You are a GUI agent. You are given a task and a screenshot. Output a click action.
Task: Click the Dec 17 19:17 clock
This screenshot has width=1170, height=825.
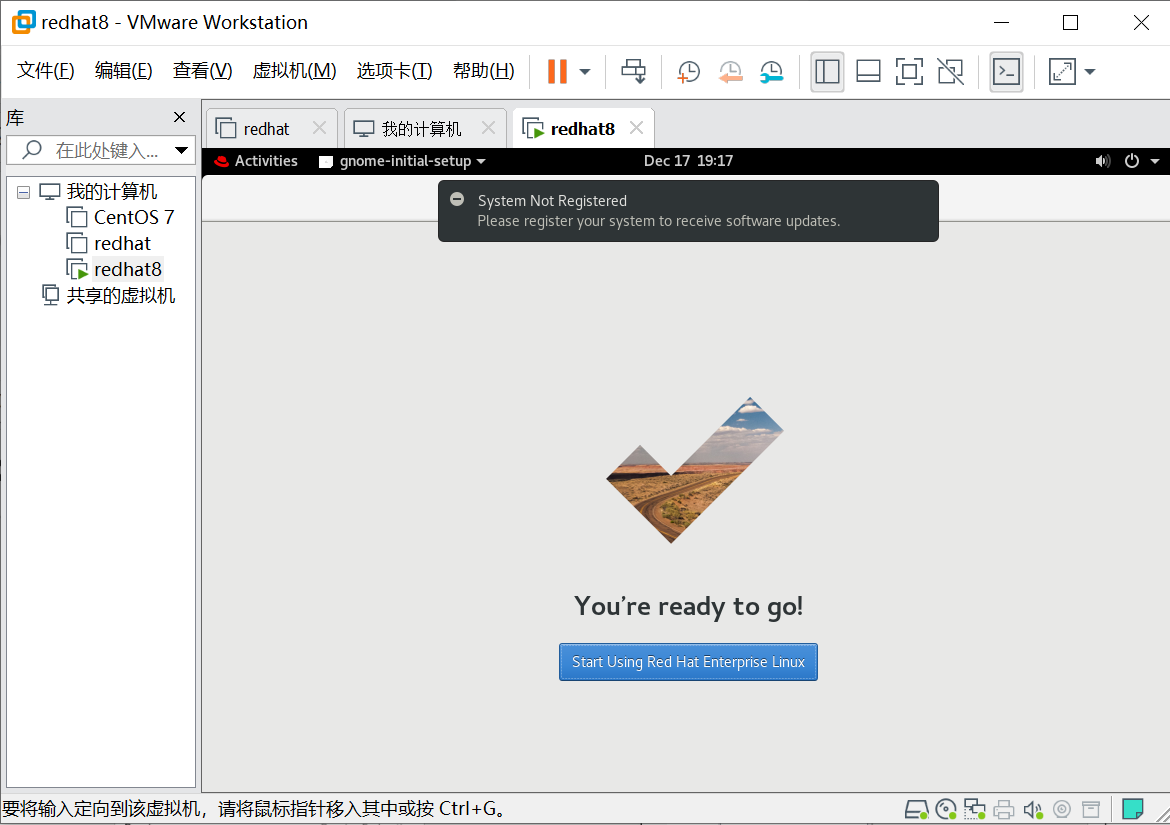pyautogui.click(x=688, y=161)
